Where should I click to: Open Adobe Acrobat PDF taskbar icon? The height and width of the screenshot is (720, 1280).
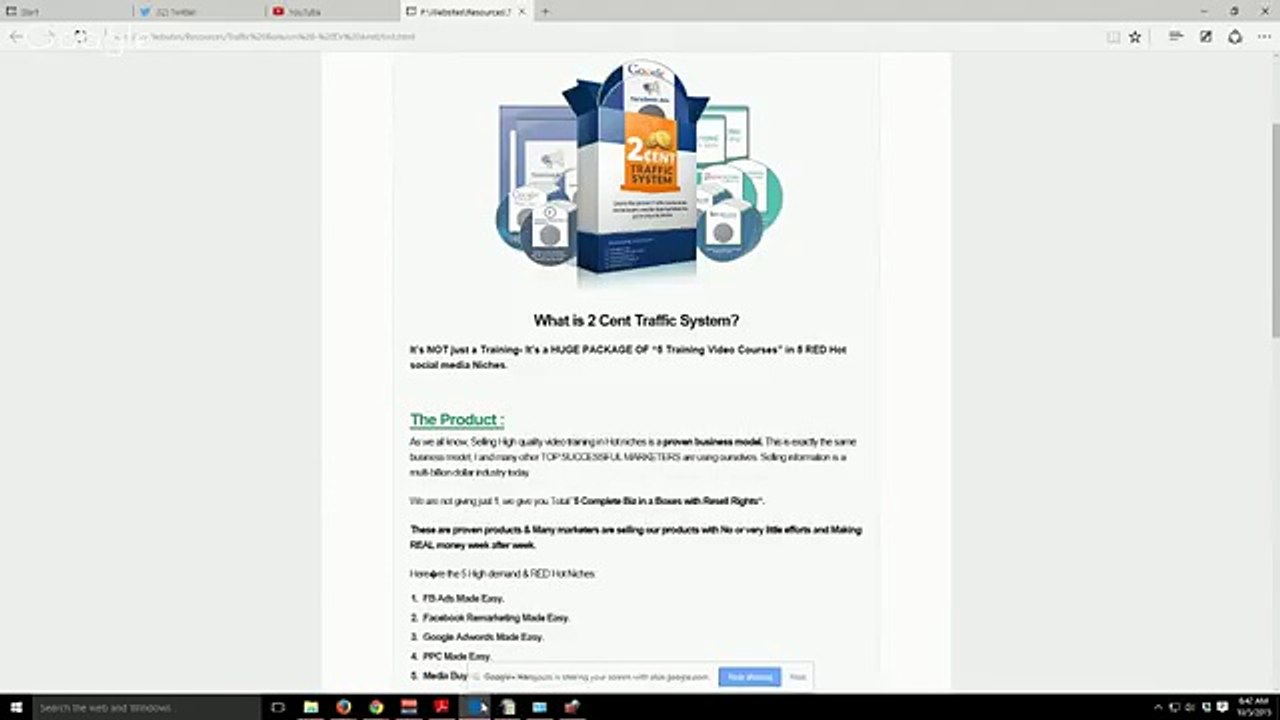click(441, 707)
